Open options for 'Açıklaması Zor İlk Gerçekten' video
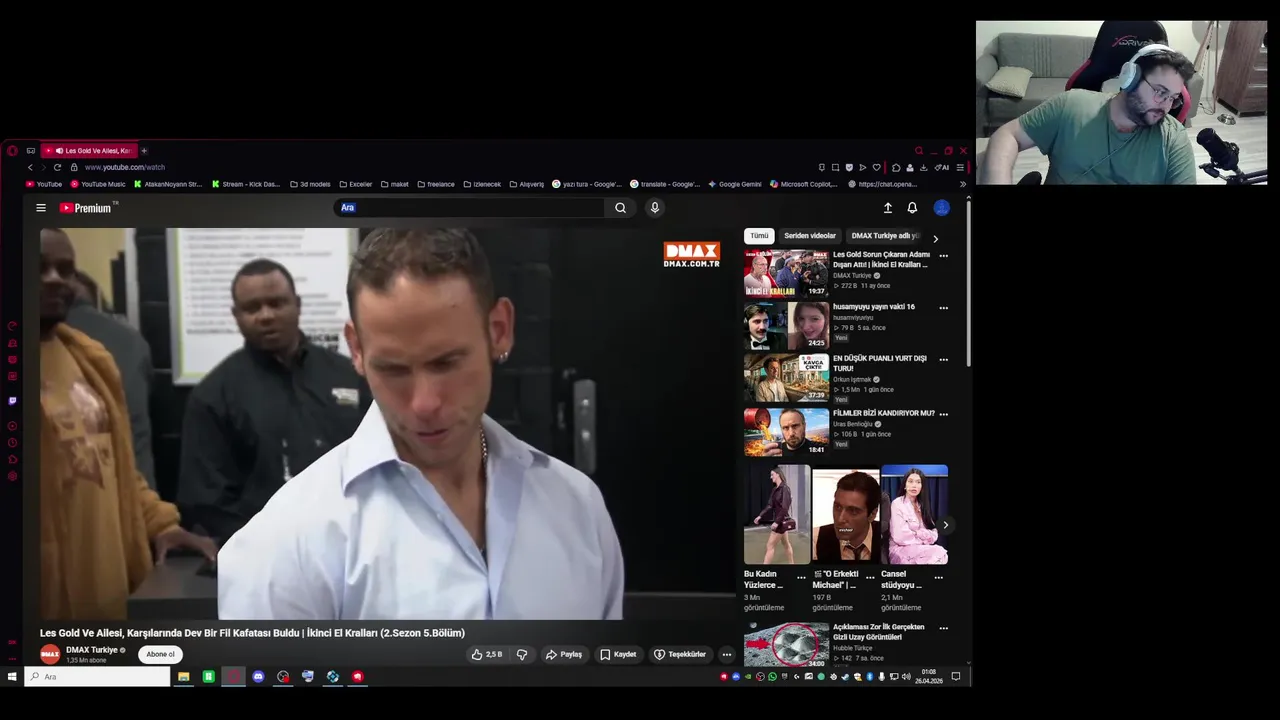 point(943,628)
